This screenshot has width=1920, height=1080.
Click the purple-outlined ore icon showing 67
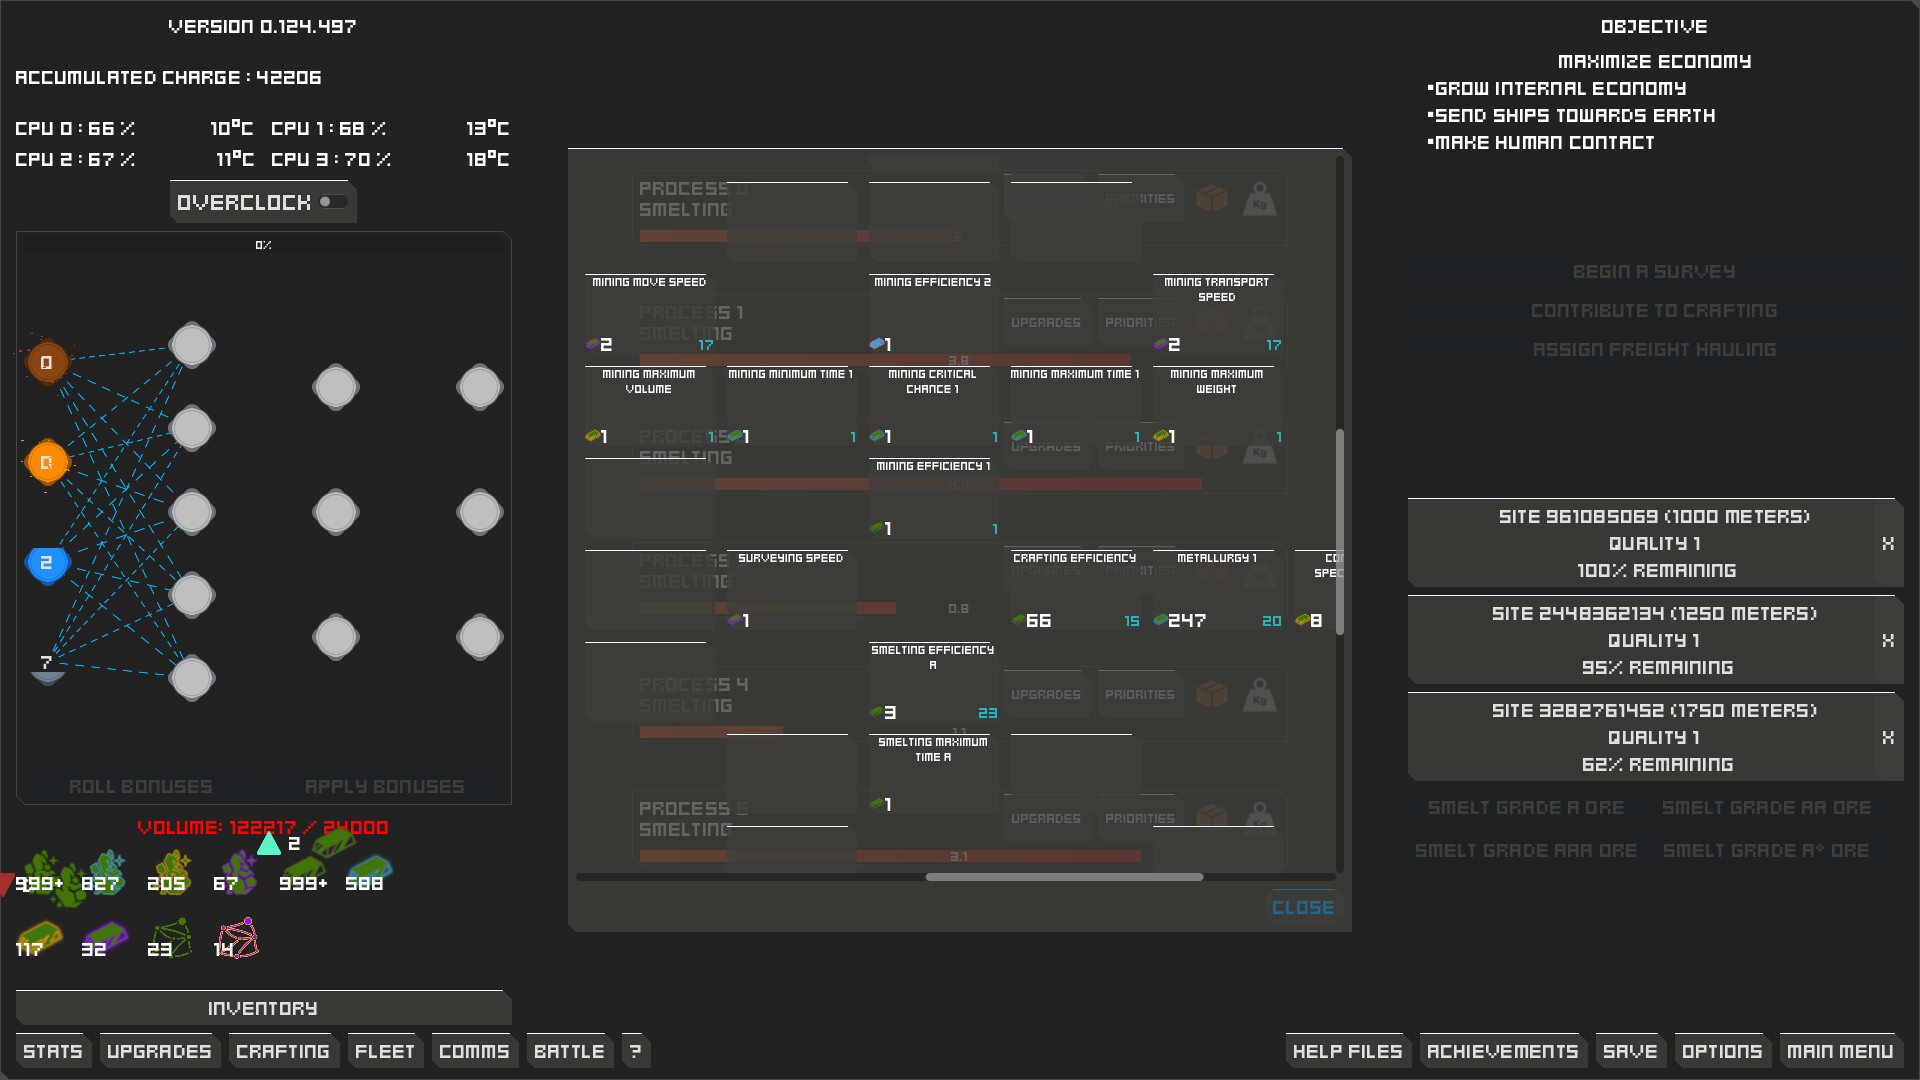click(236, 873)
